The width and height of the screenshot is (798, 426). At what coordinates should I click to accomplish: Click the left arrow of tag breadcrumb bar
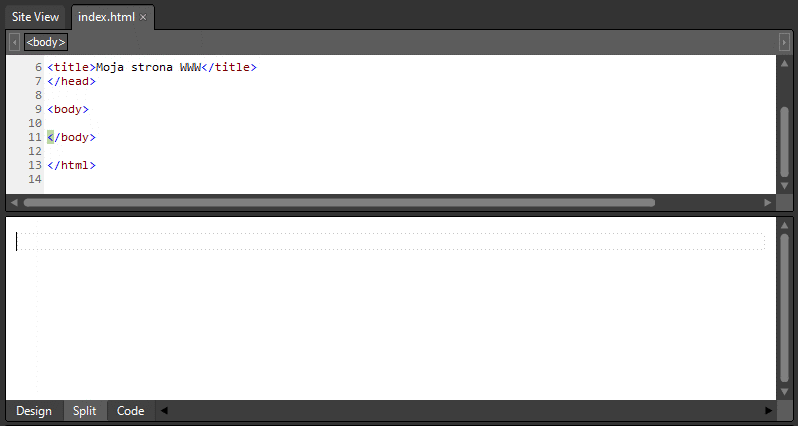pos(15,42)
